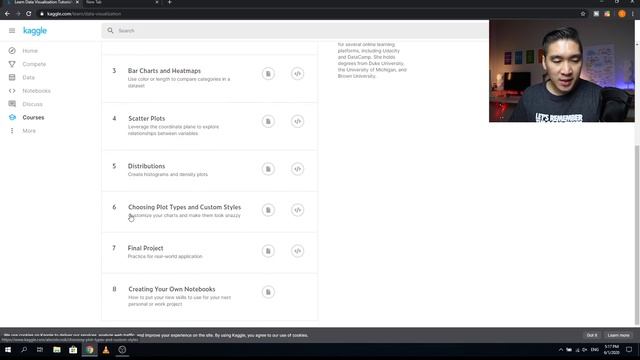Screen dimensions: 640x360
Task: Open Scatter Plots tutorial icon
Action: pyautogui.click(x=268, y=121)
